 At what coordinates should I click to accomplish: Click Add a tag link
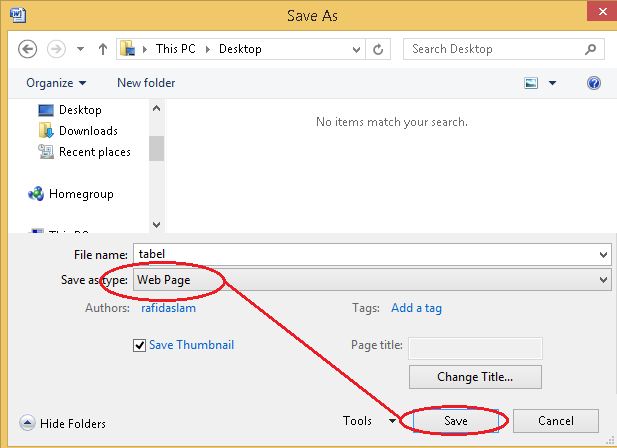pyautogui.click(x=416, y=308)
